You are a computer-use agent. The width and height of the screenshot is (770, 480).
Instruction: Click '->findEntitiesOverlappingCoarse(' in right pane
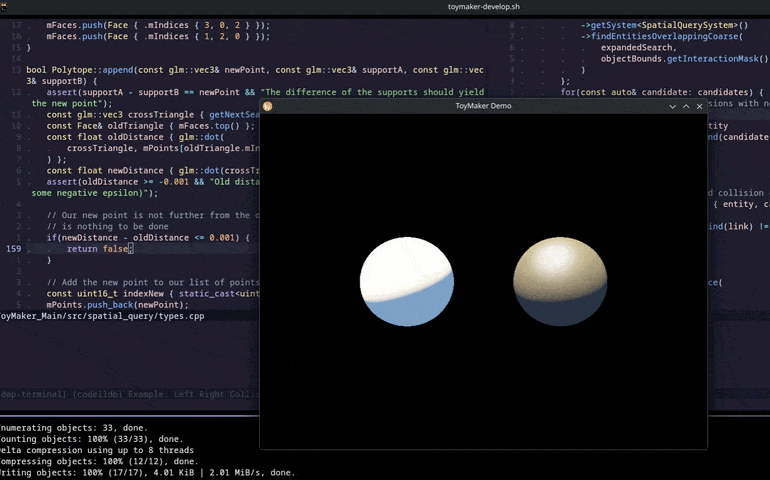pos(662,36)
